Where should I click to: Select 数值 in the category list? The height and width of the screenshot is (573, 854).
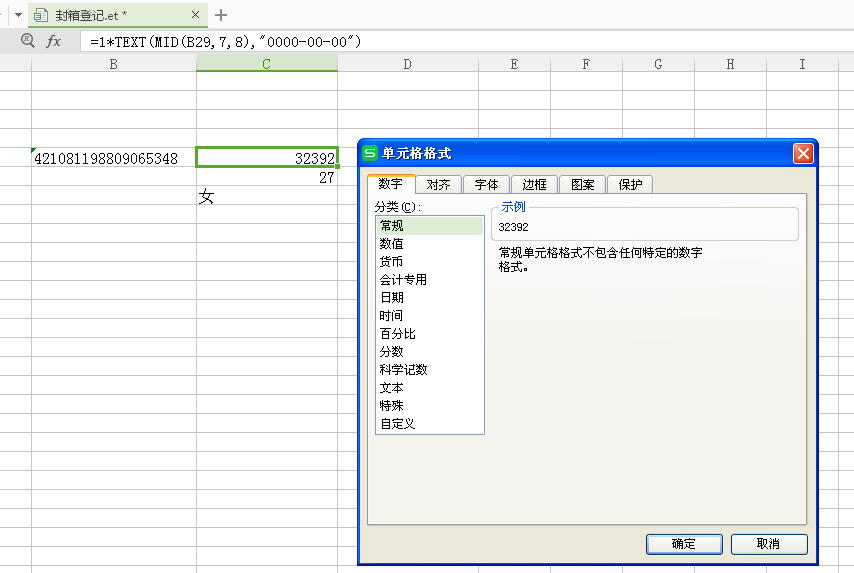tap(430, 243)
